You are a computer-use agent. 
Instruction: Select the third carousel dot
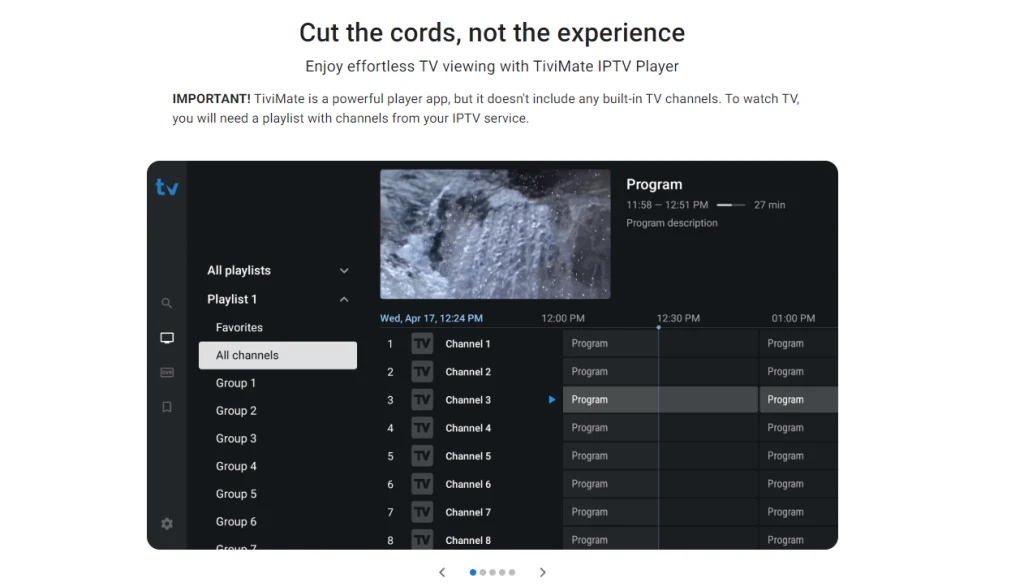(492, 572)
